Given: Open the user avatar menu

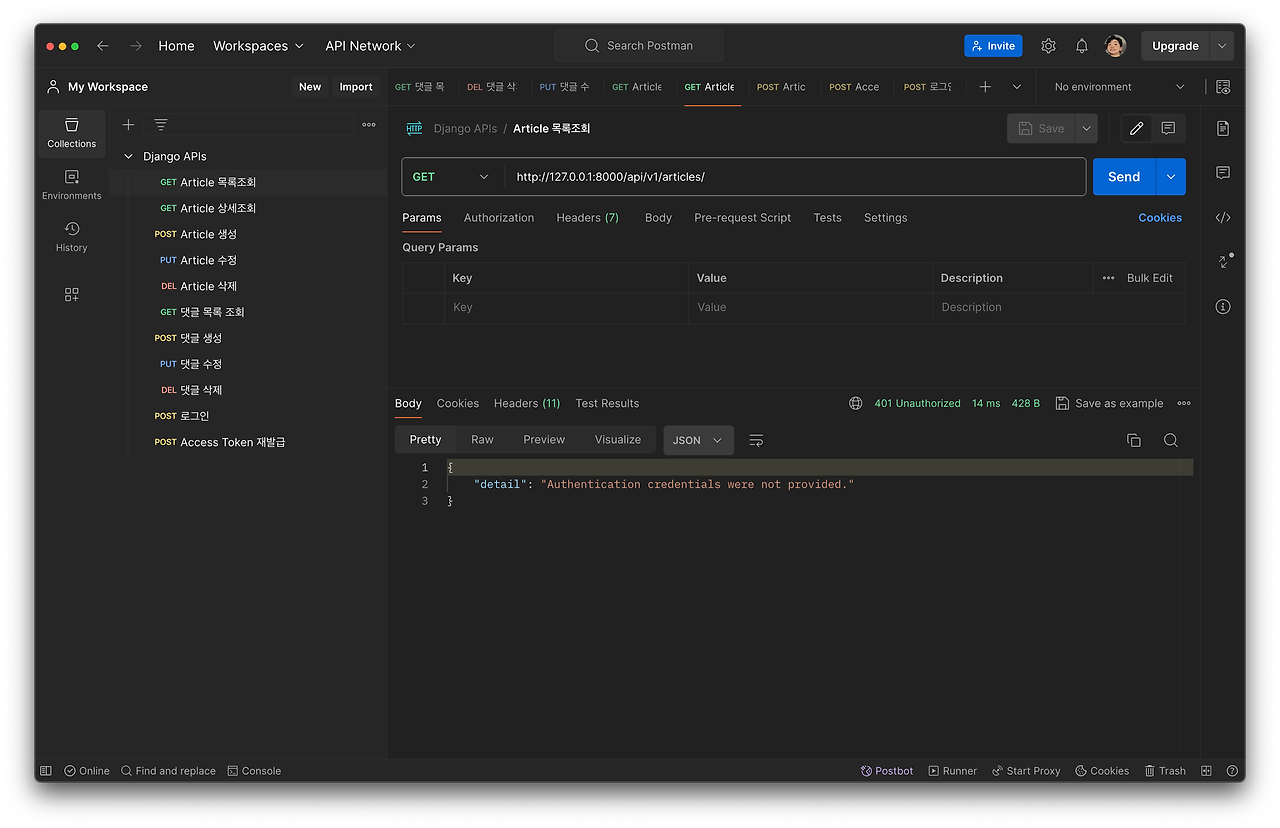Looking at the screenshot, I should [1116, 46].
